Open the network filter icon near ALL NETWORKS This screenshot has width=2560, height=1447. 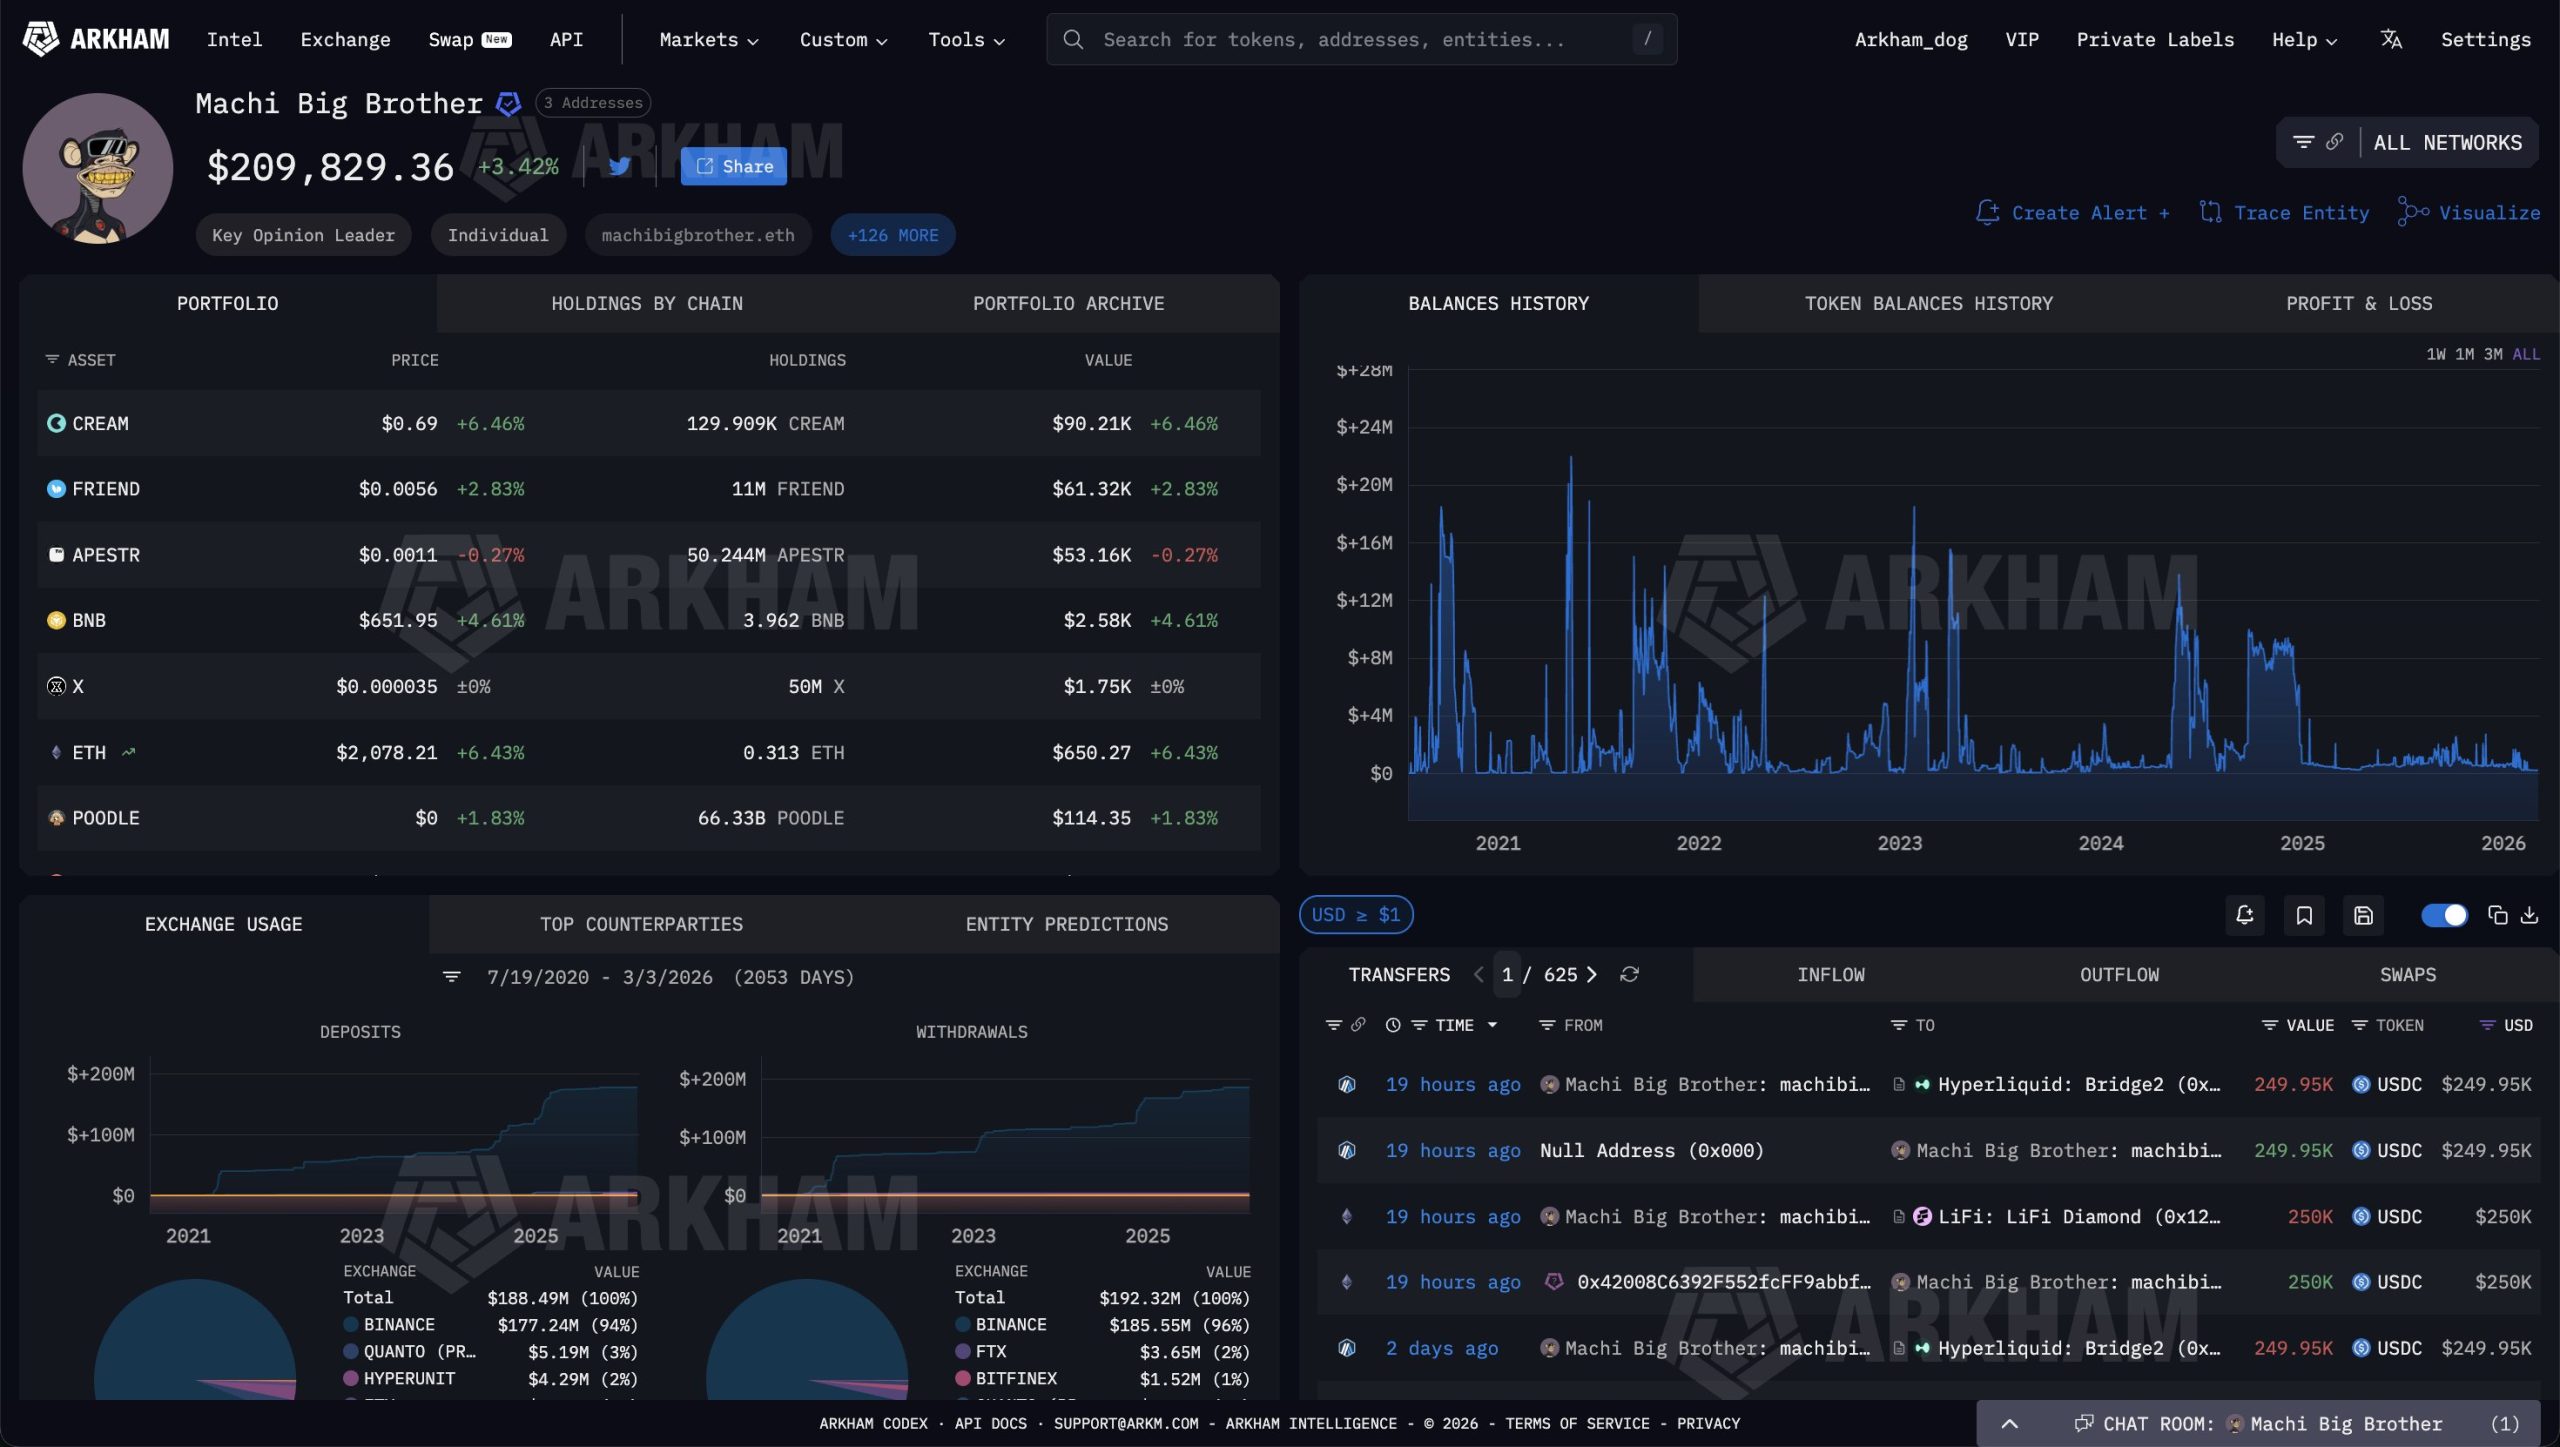[x=2303, y=142]
